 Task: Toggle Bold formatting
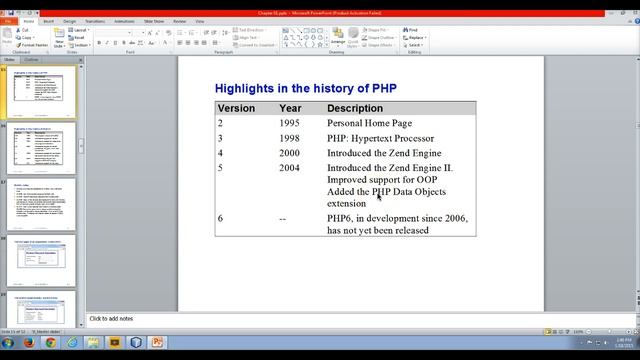[99, 43]
